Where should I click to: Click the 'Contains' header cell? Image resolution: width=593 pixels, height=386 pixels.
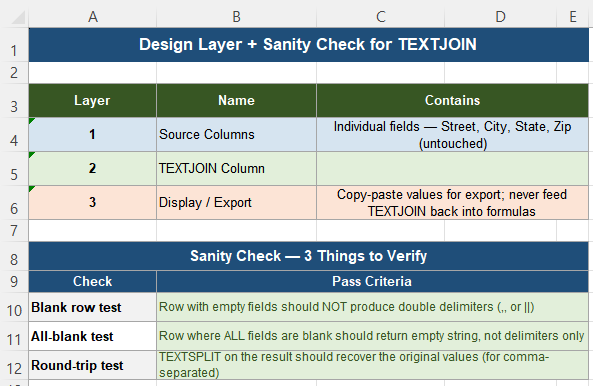[x=453, y=101]
